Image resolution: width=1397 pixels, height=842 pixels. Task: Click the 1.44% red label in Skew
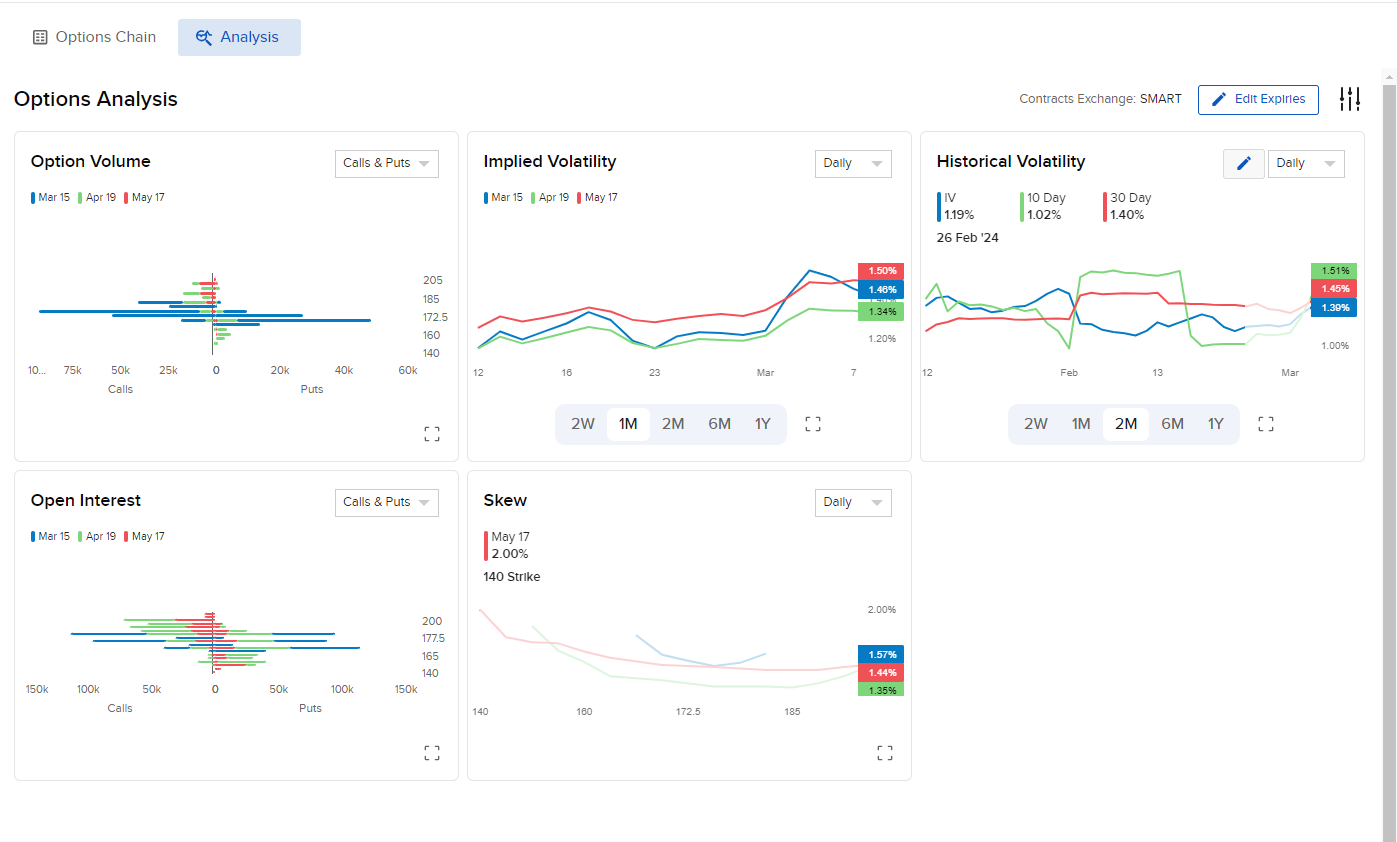coord(881,673)
